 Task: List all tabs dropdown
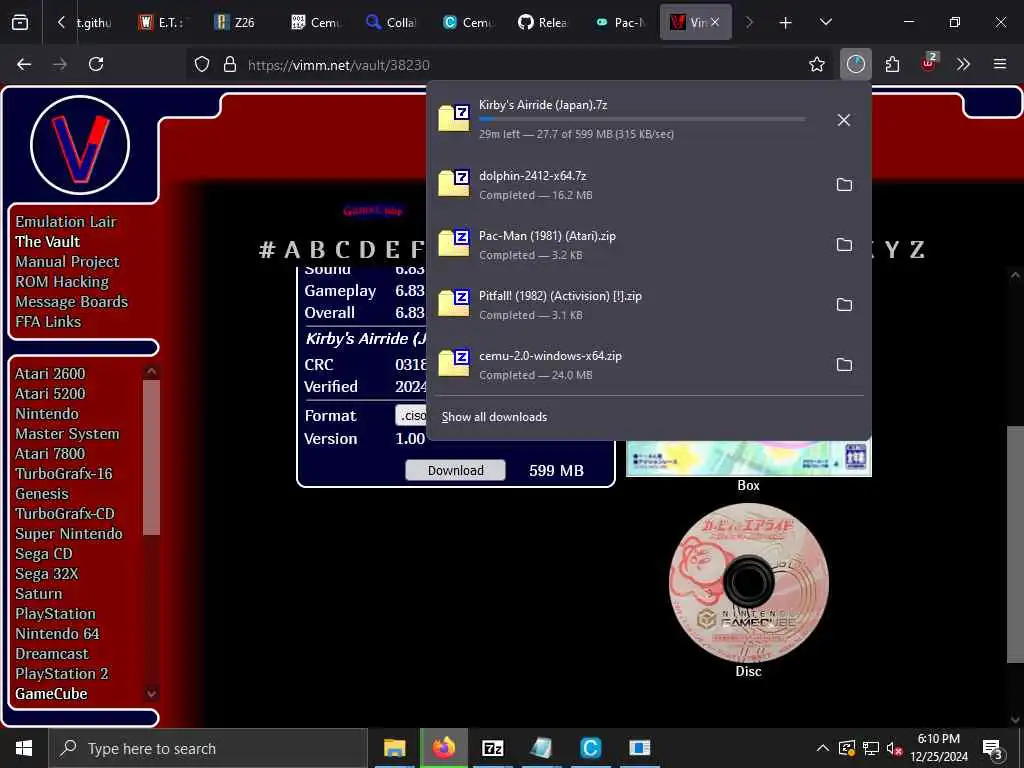tap(826, 22)
